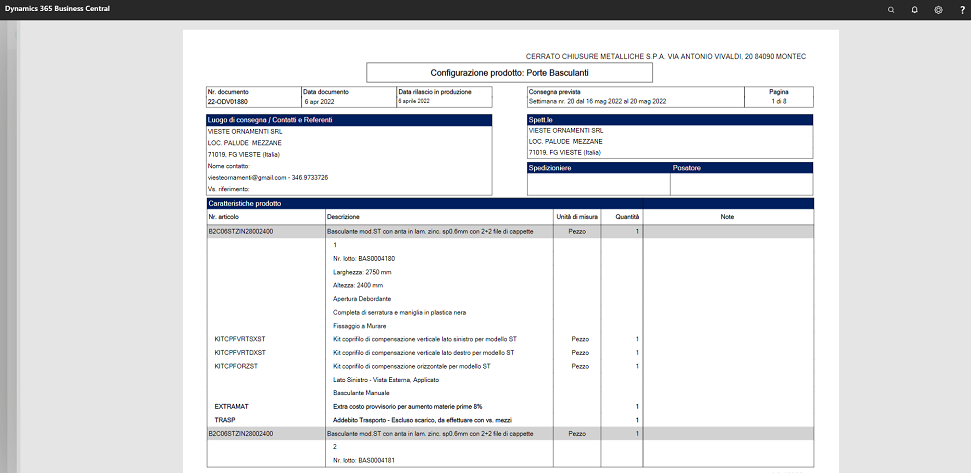971x473 pixels.
Task: Select the Unità di misura column header
Action: 577,217
